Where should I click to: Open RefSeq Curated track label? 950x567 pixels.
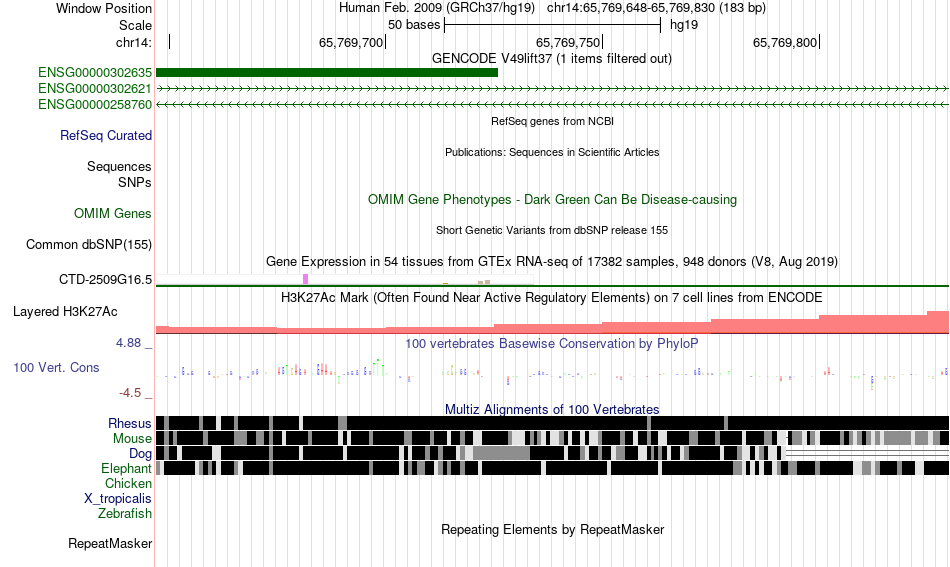click(106, 136)
